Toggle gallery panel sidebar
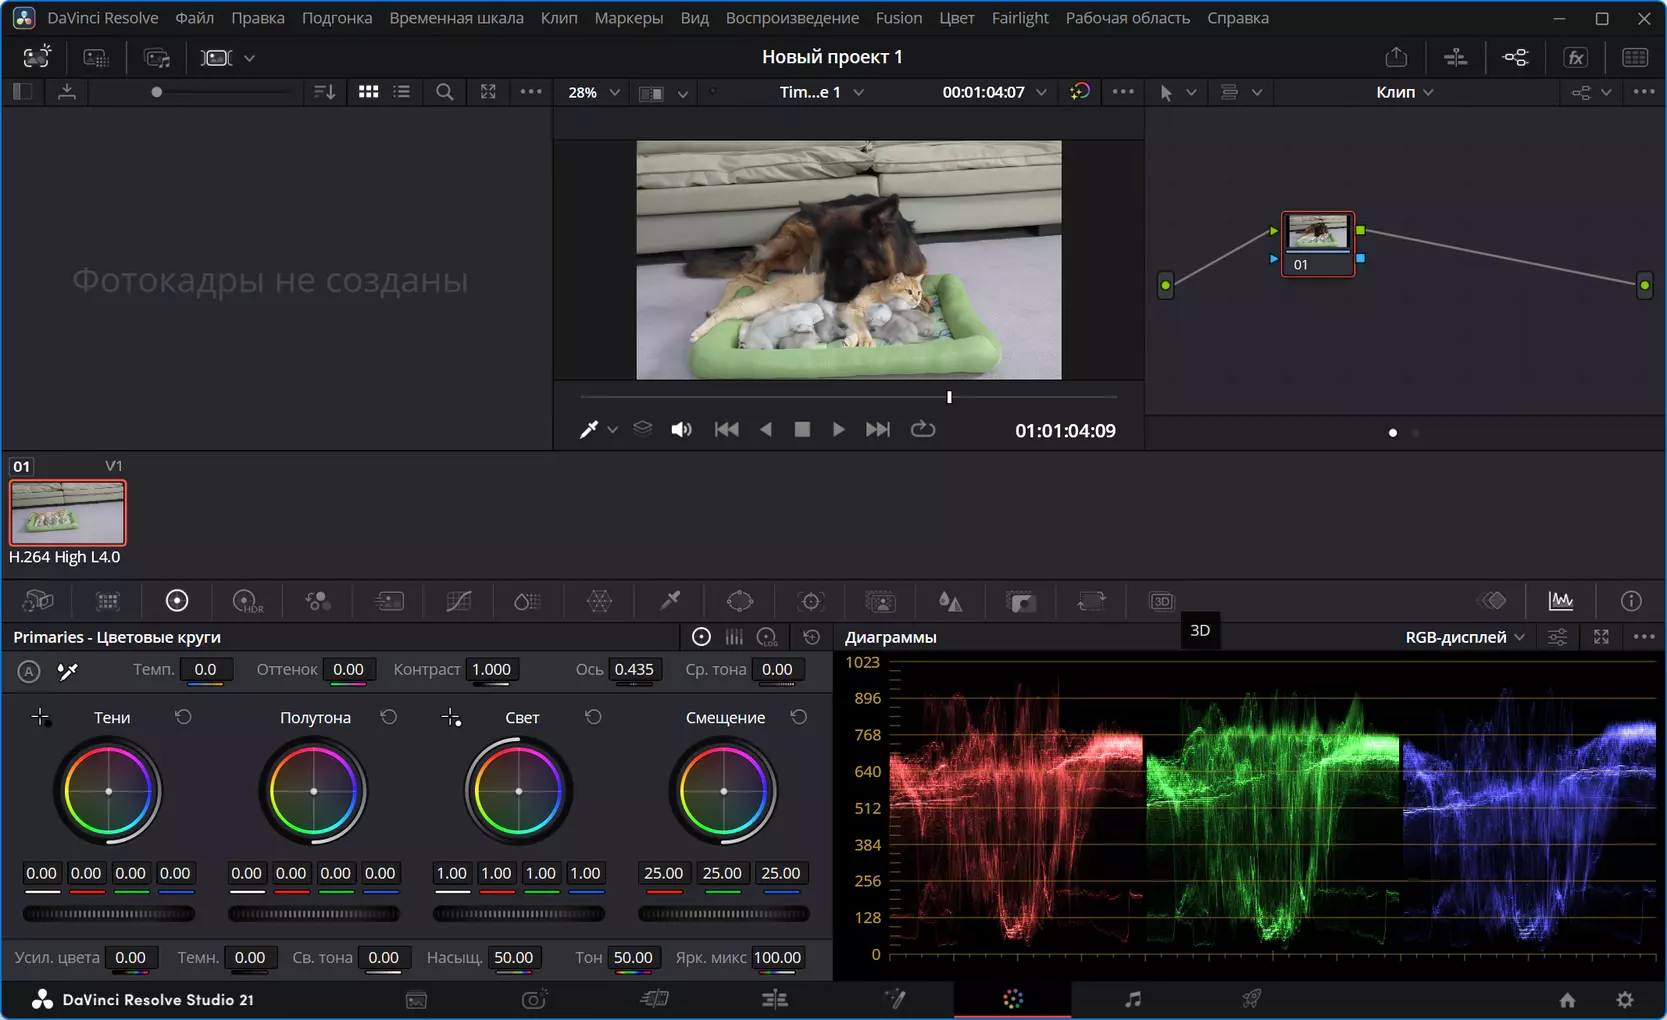This screenshot has height=1020, width=1667. (x=22, y=92)
